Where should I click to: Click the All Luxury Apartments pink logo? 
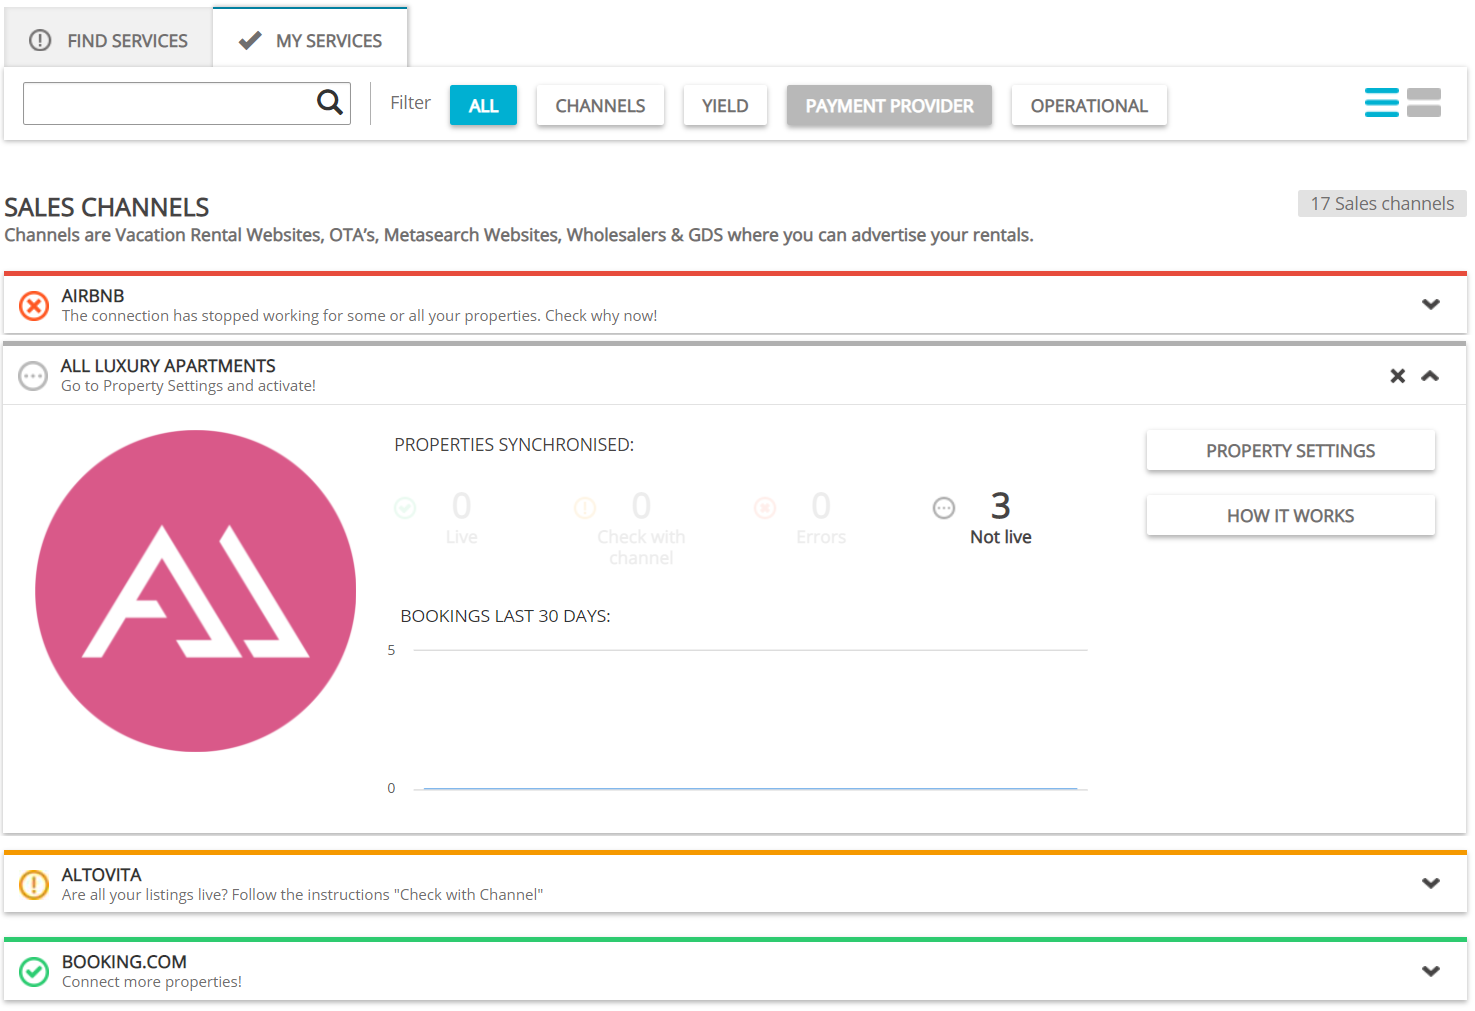[195, 591]
